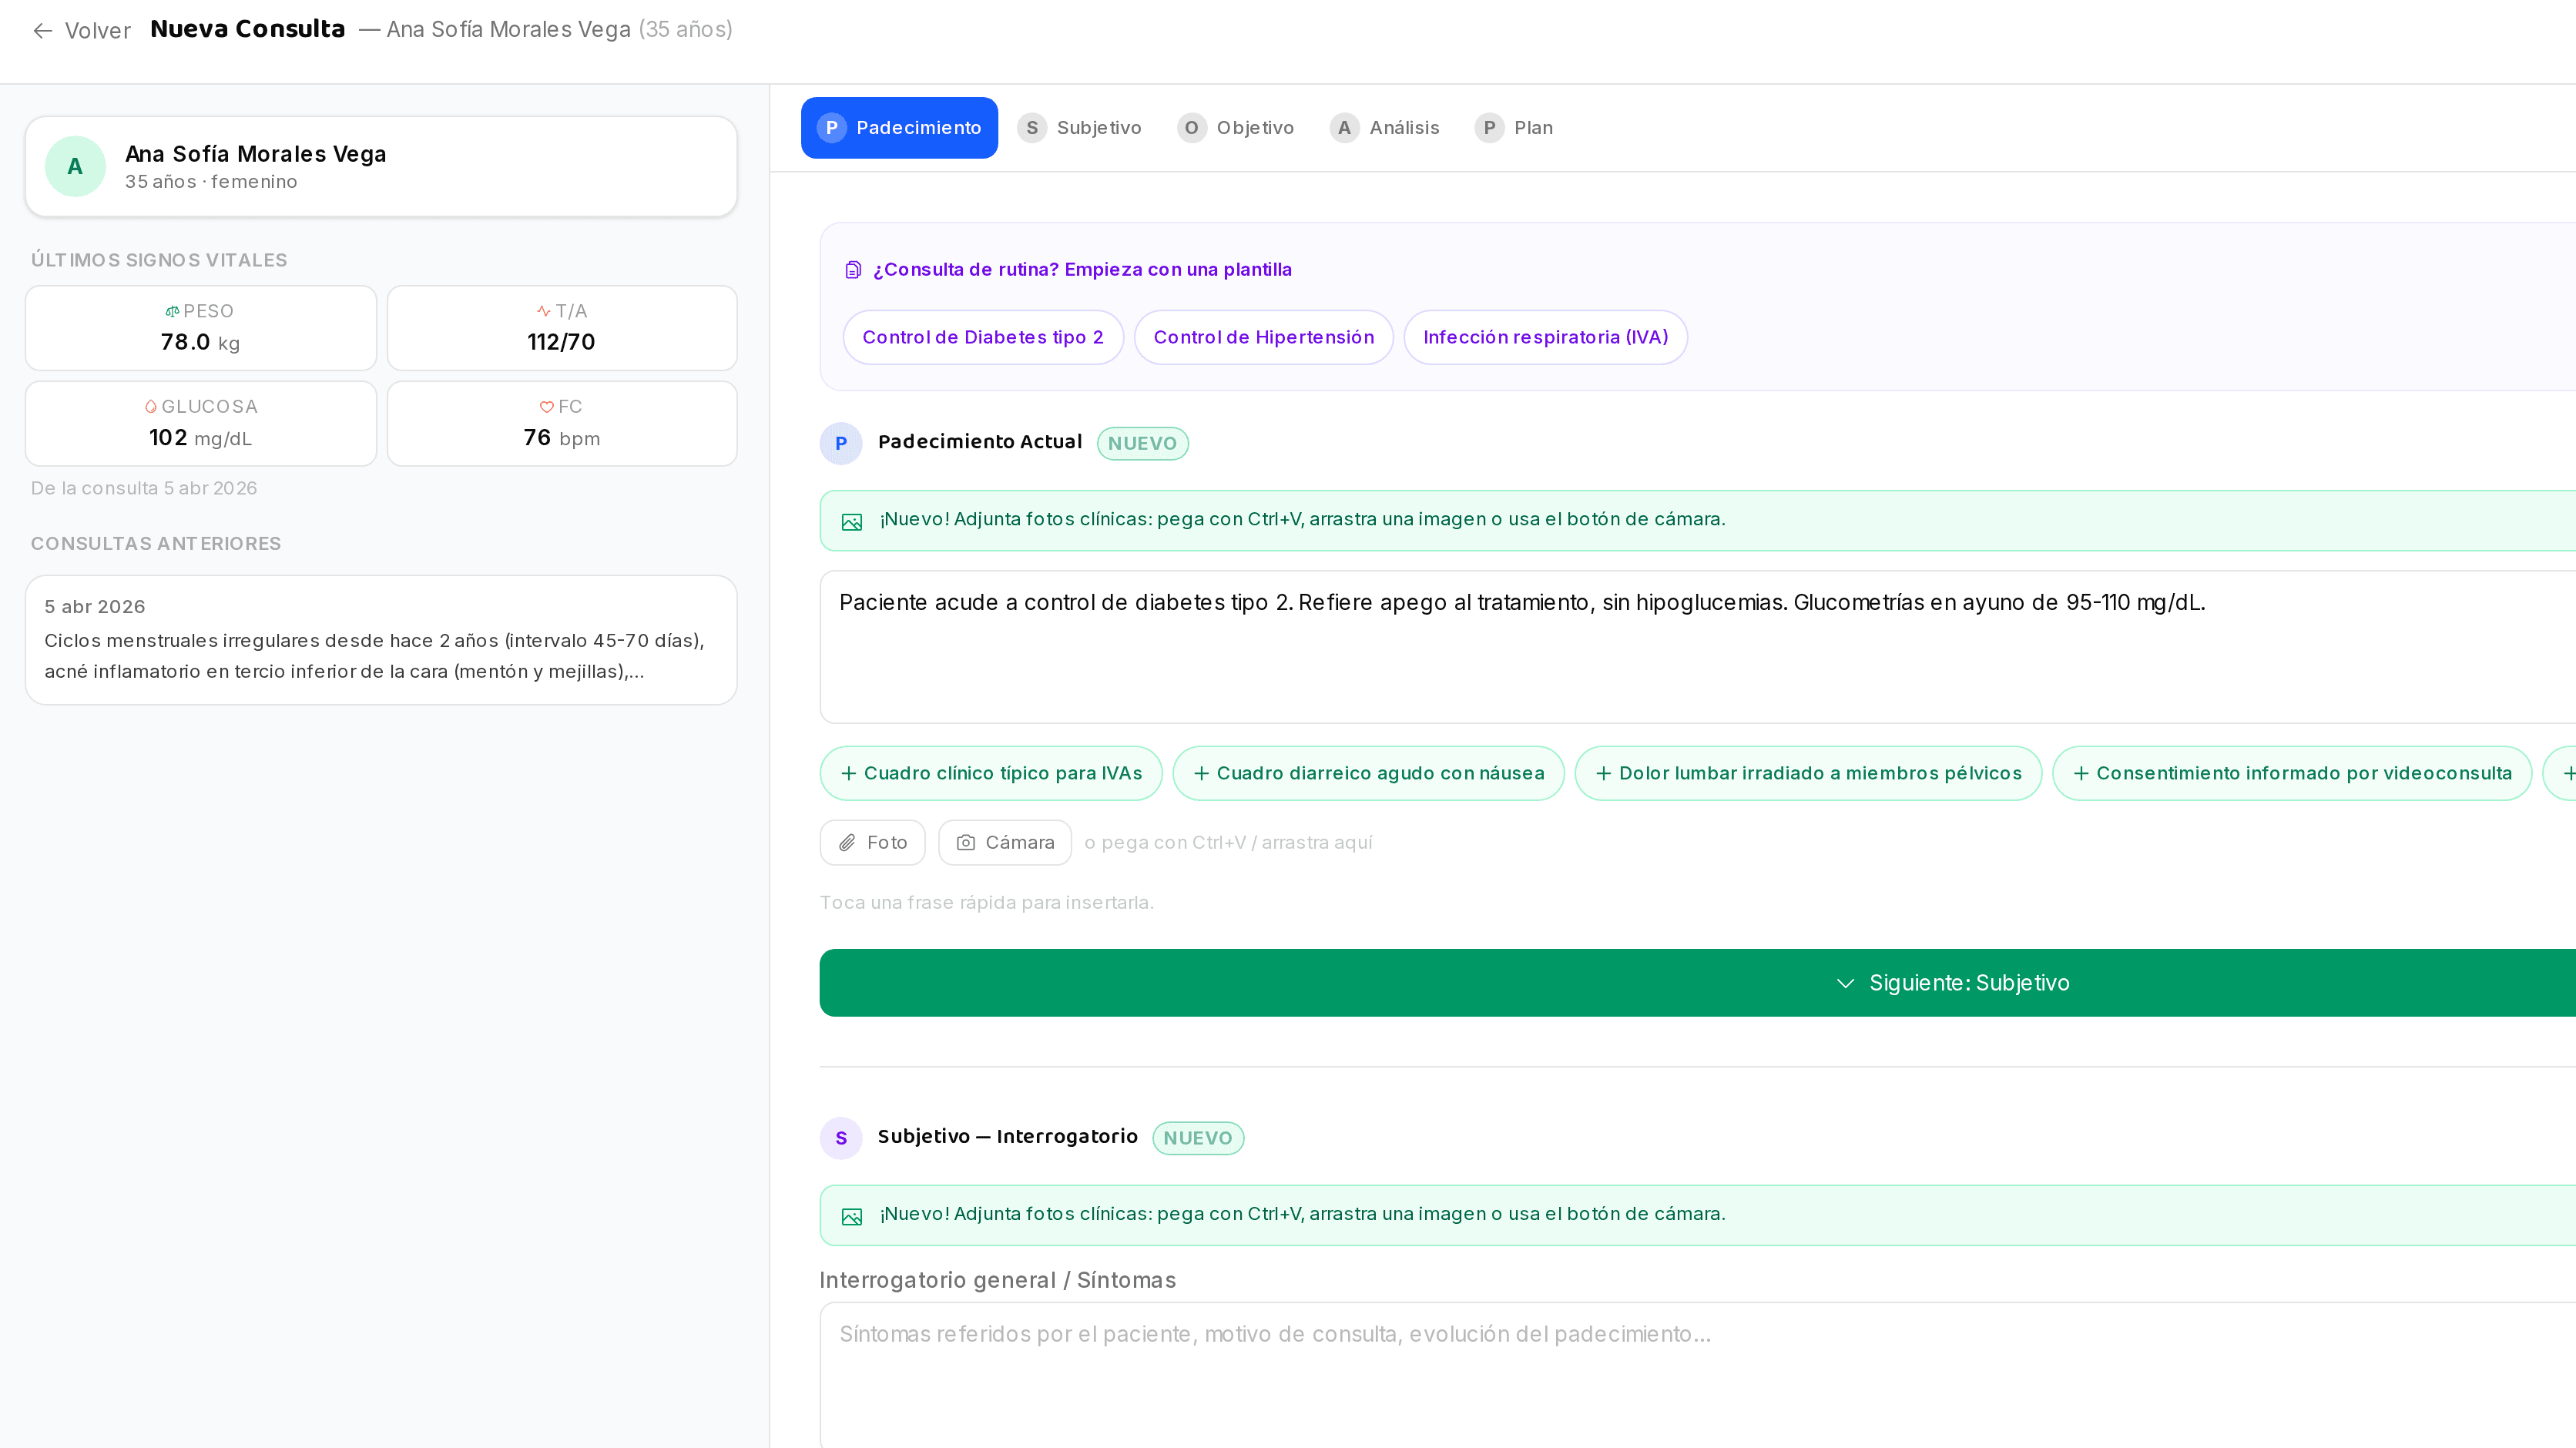Image resolution: width=2576 pixels, height=1448 pixels.
Task: Click the ÚLTIMOS SIGNOS VITALES heading
Action: pos(159,261)
